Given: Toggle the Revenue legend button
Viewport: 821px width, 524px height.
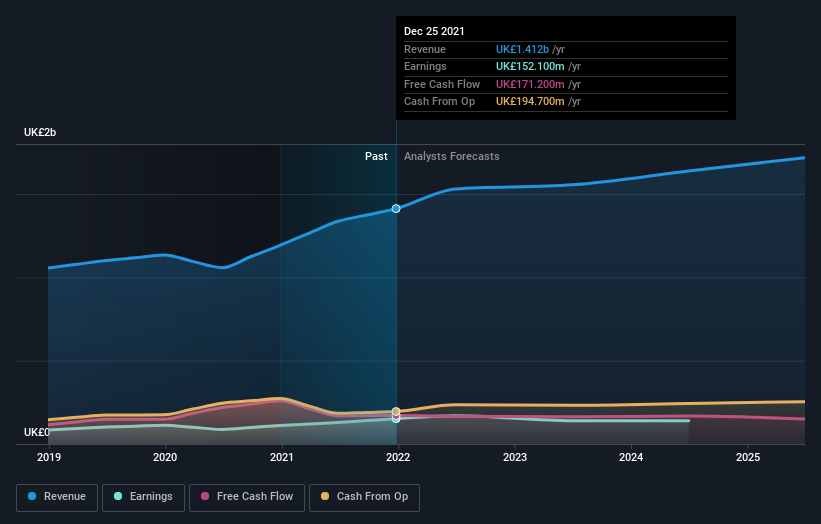Looking at the screenshot, I should pos(57,497).
